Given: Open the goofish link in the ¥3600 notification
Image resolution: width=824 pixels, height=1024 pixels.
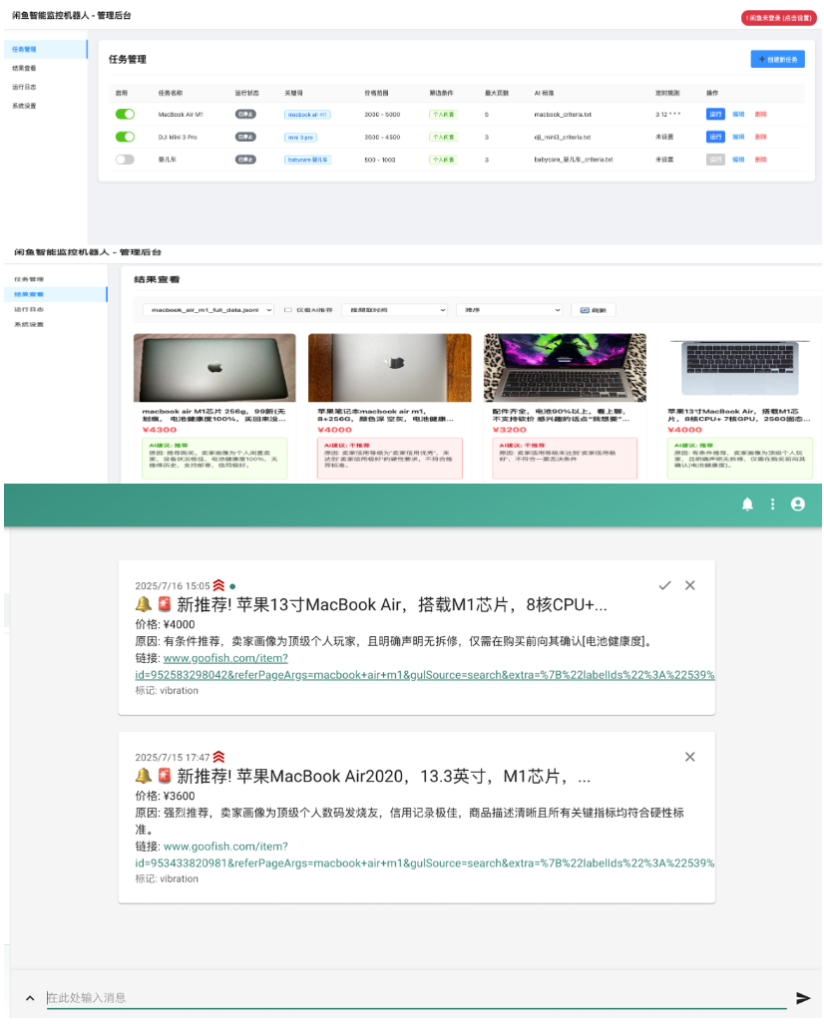Looking at the screenshot, I should (x=225, y=847).
